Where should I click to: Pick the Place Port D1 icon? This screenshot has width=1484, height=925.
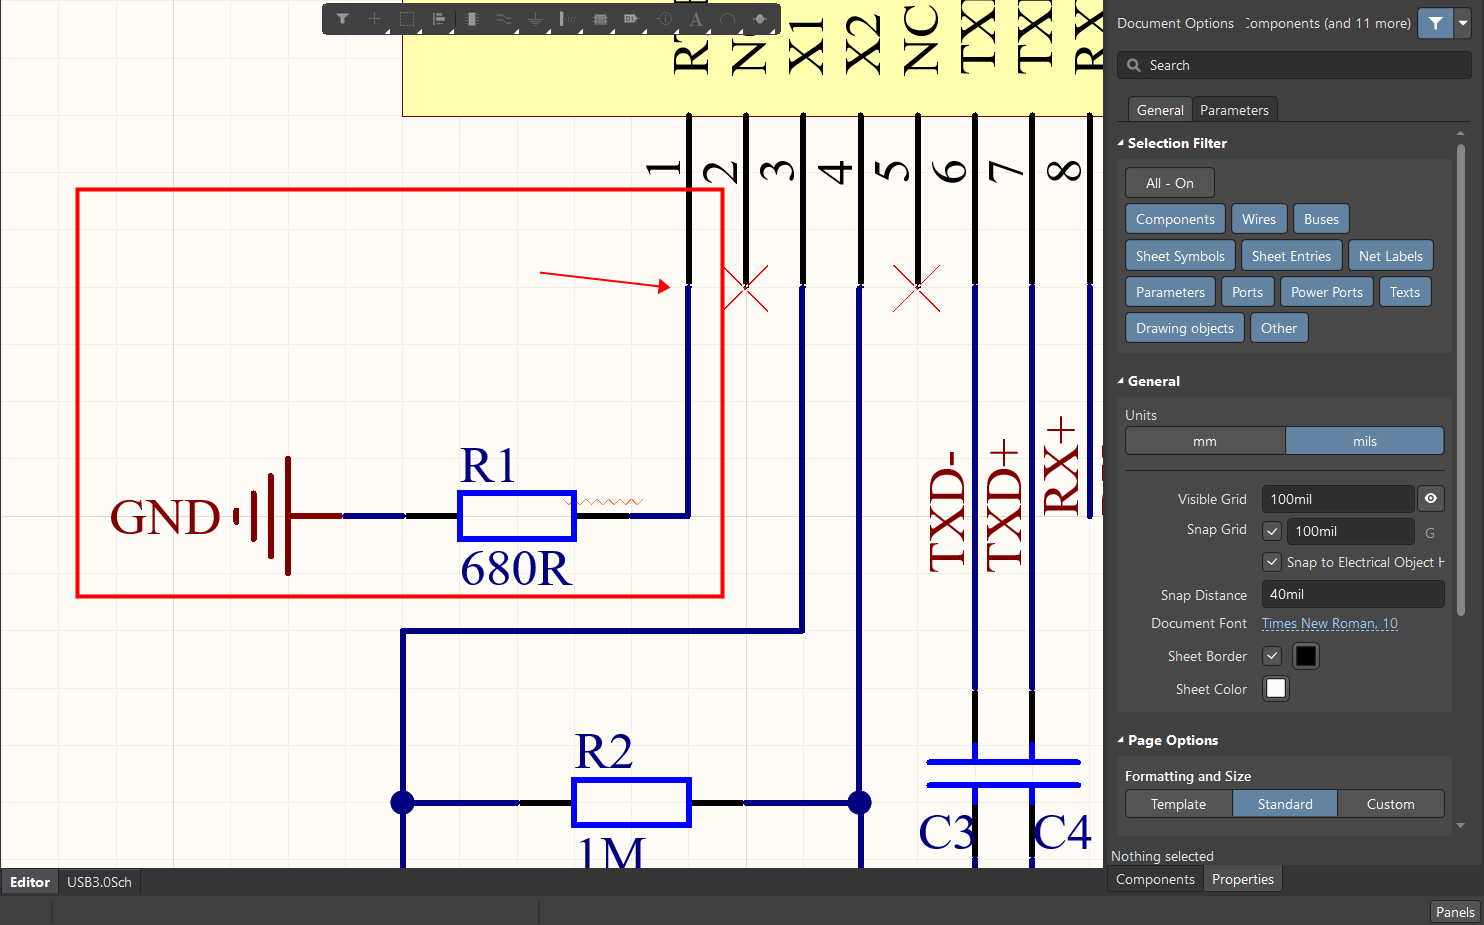click(x=631, y=19)
